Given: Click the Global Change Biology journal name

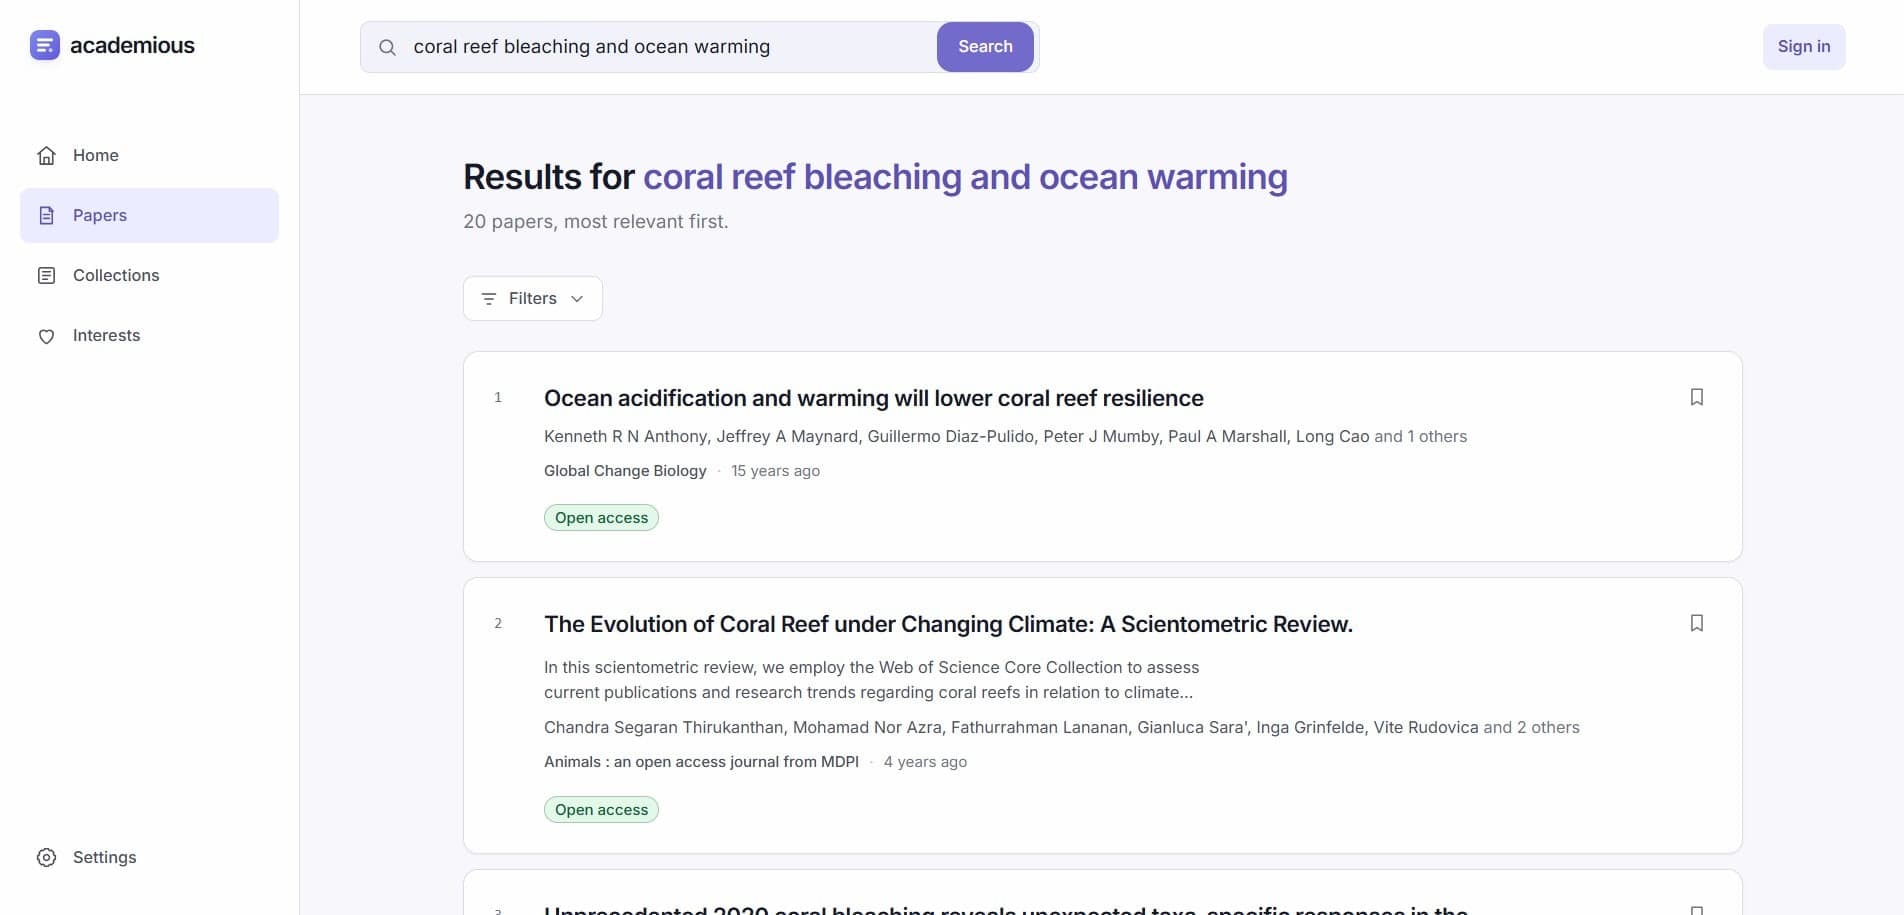Looking at the screenshot, I should 625,471.
